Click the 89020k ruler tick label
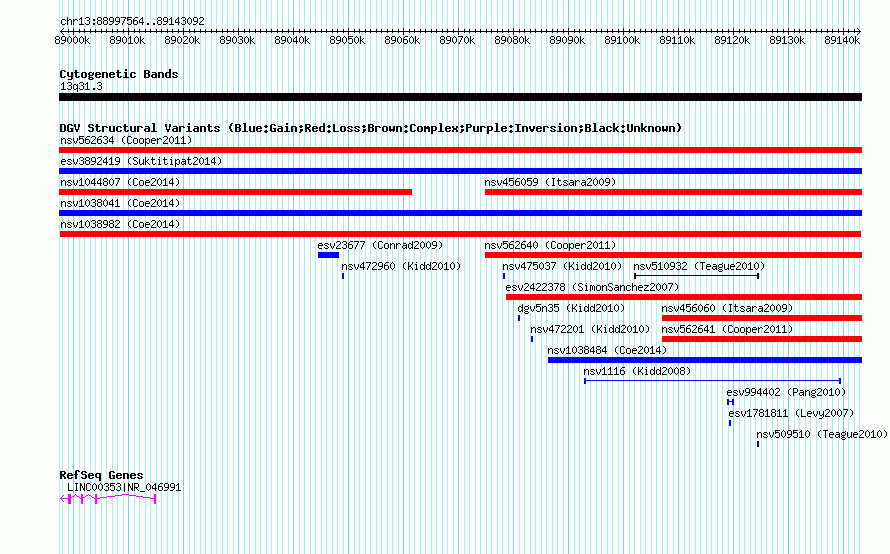 (x=182, y=40)
